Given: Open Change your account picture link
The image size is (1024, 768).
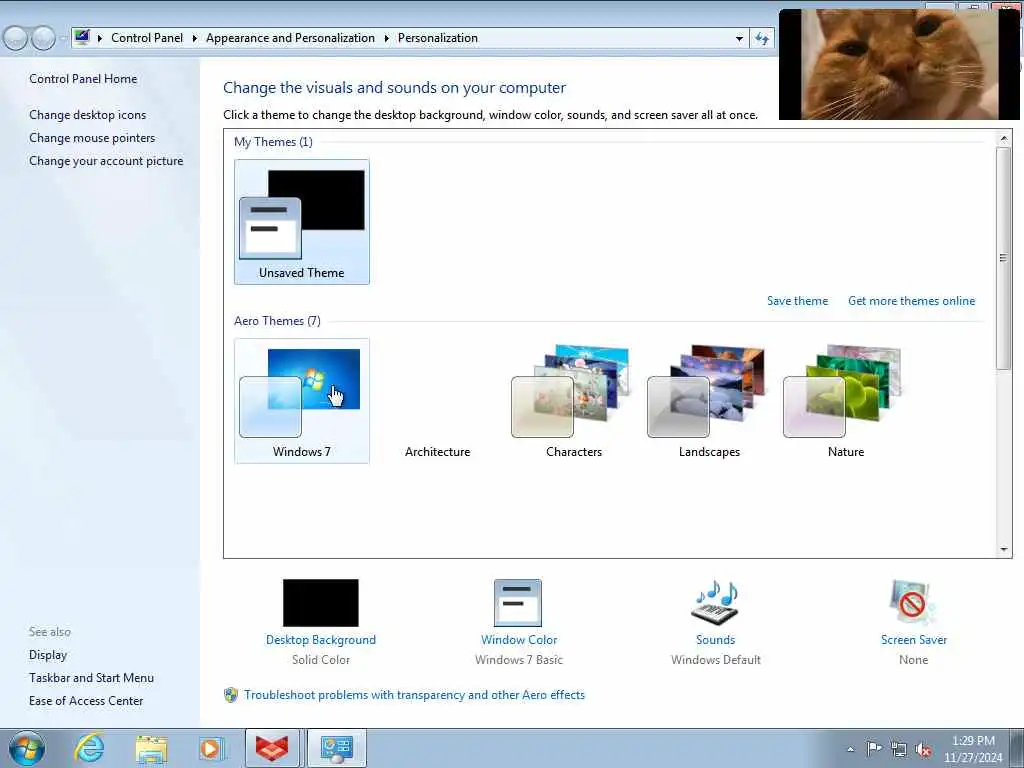Looking at the screenshot, I should pyautogui.click(x=106, y=161).
